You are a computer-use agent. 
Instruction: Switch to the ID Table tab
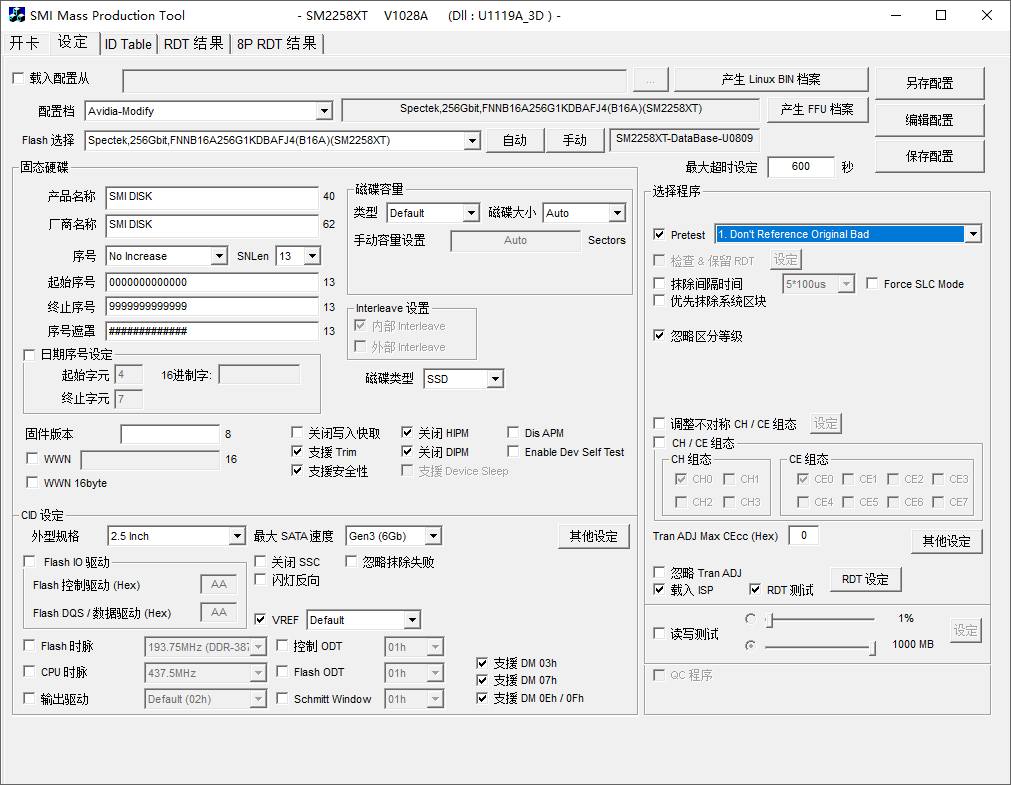[128, 44]
